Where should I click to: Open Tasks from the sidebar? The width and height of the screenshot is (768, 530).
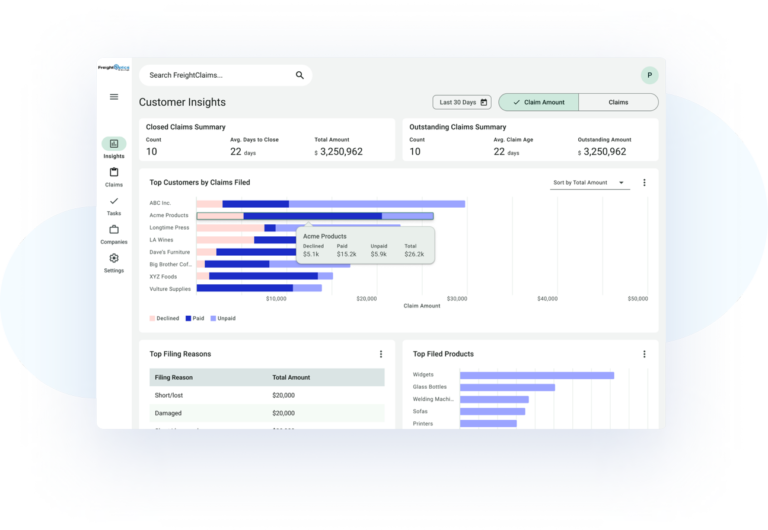pyautogui.click(x=114, y=201)
